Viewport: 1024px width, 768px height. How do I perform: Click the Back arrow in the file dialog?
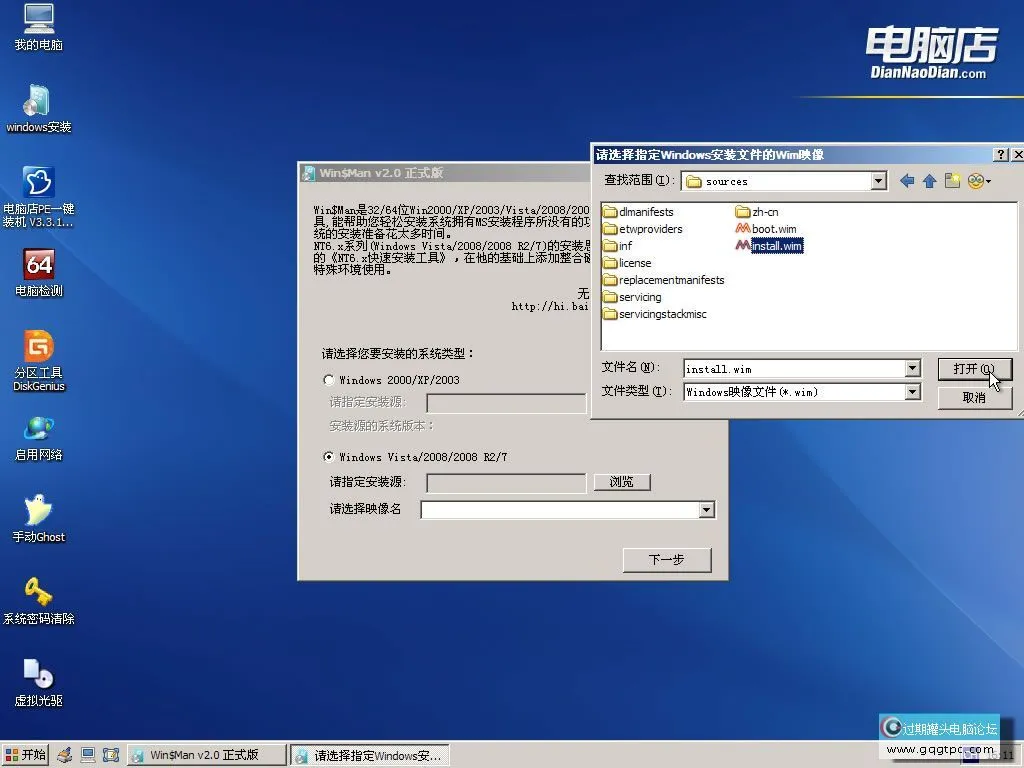coord(906,181)
